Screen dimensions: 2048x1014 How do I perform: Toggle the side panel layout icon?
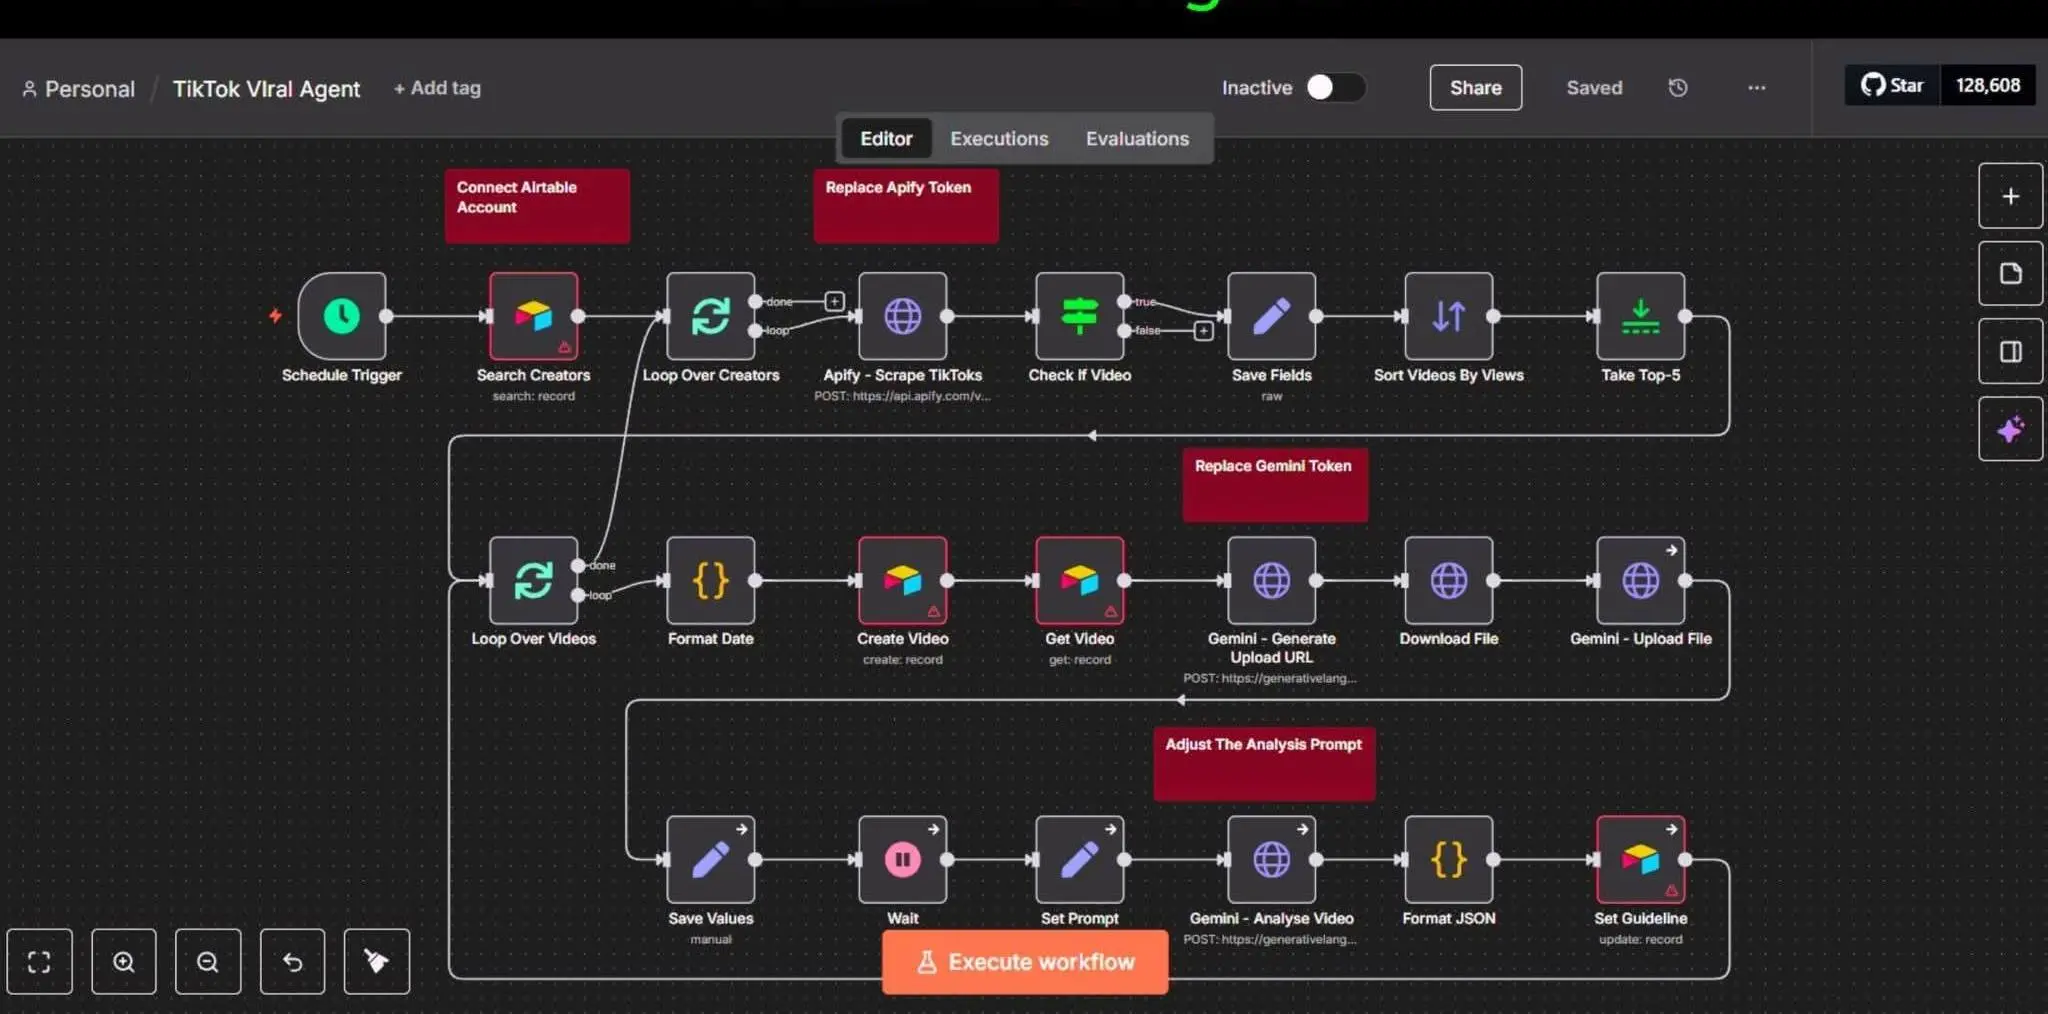(x=2010, y=351)
